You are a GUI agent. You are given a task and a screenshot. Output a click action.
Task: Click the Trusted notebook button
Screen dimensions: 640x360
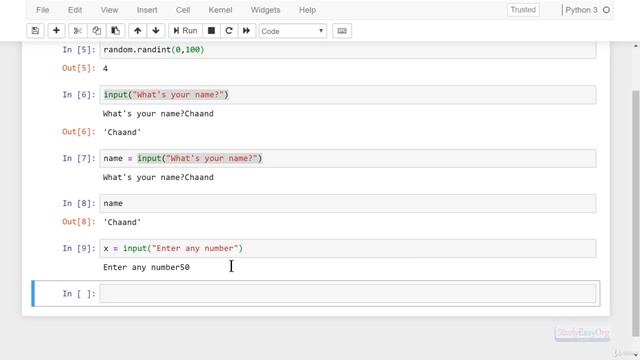click(x=523, y=10)
